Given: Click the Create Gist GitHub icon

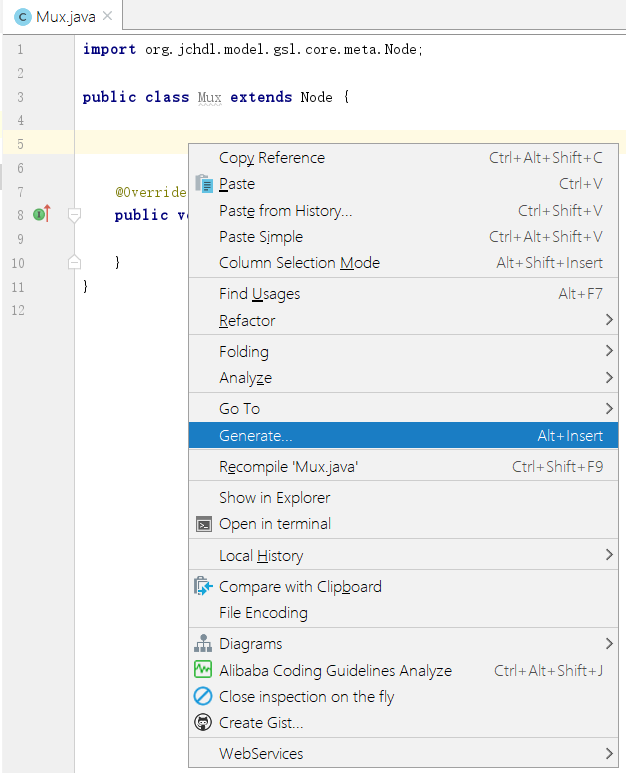Looking at the screenshot, I should [x=203, y=723].
